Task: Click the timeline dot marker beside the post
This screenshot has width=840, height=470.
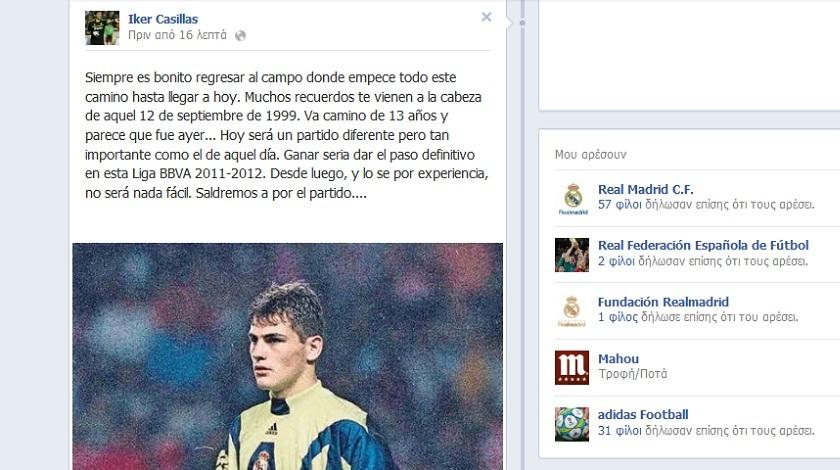Action: [x=522, y=23]
